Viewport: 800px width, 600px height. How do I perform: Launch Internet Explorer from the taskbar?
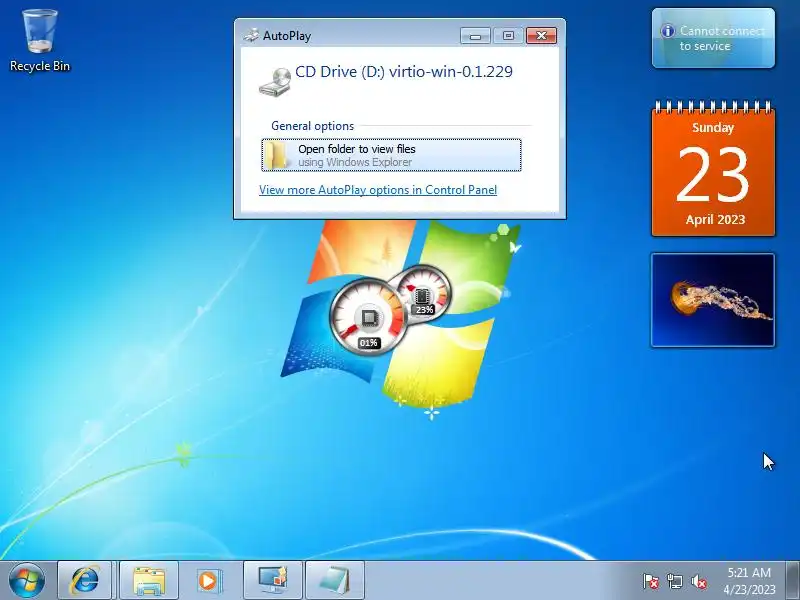85,580
